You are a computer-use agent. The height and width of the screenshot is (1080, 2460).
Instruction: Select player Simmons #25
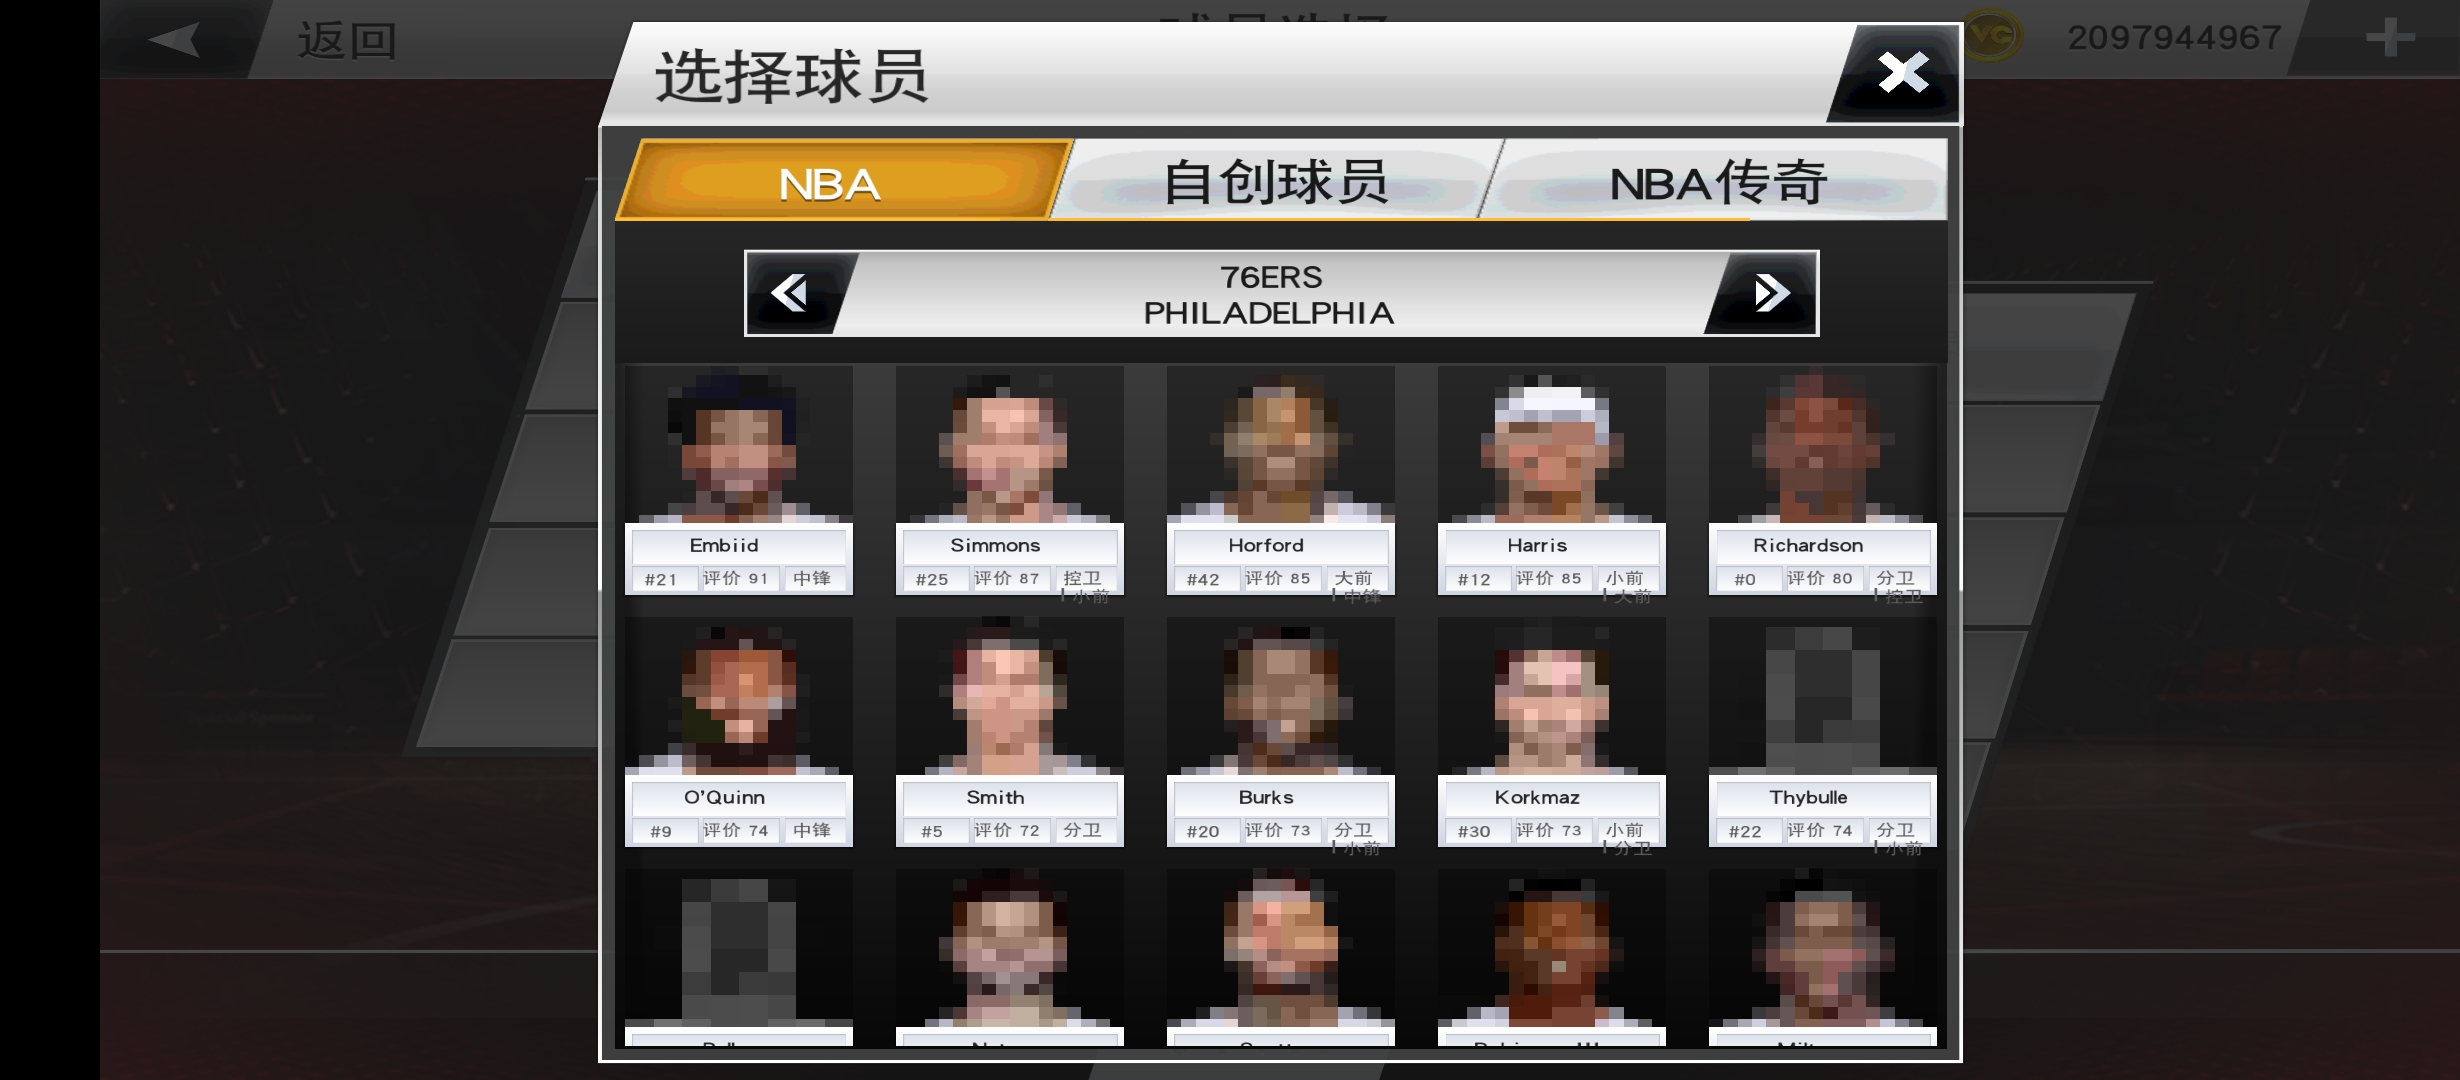pyautogui.click(x=1010, y=480)
